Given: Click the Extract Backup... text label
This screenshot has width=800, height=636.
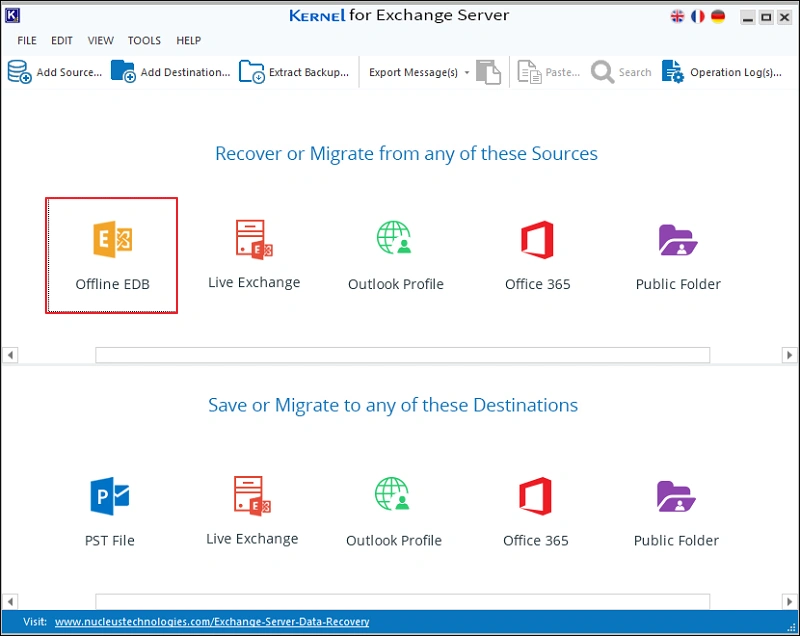Looking at the screenshot, I should point(309,72).
